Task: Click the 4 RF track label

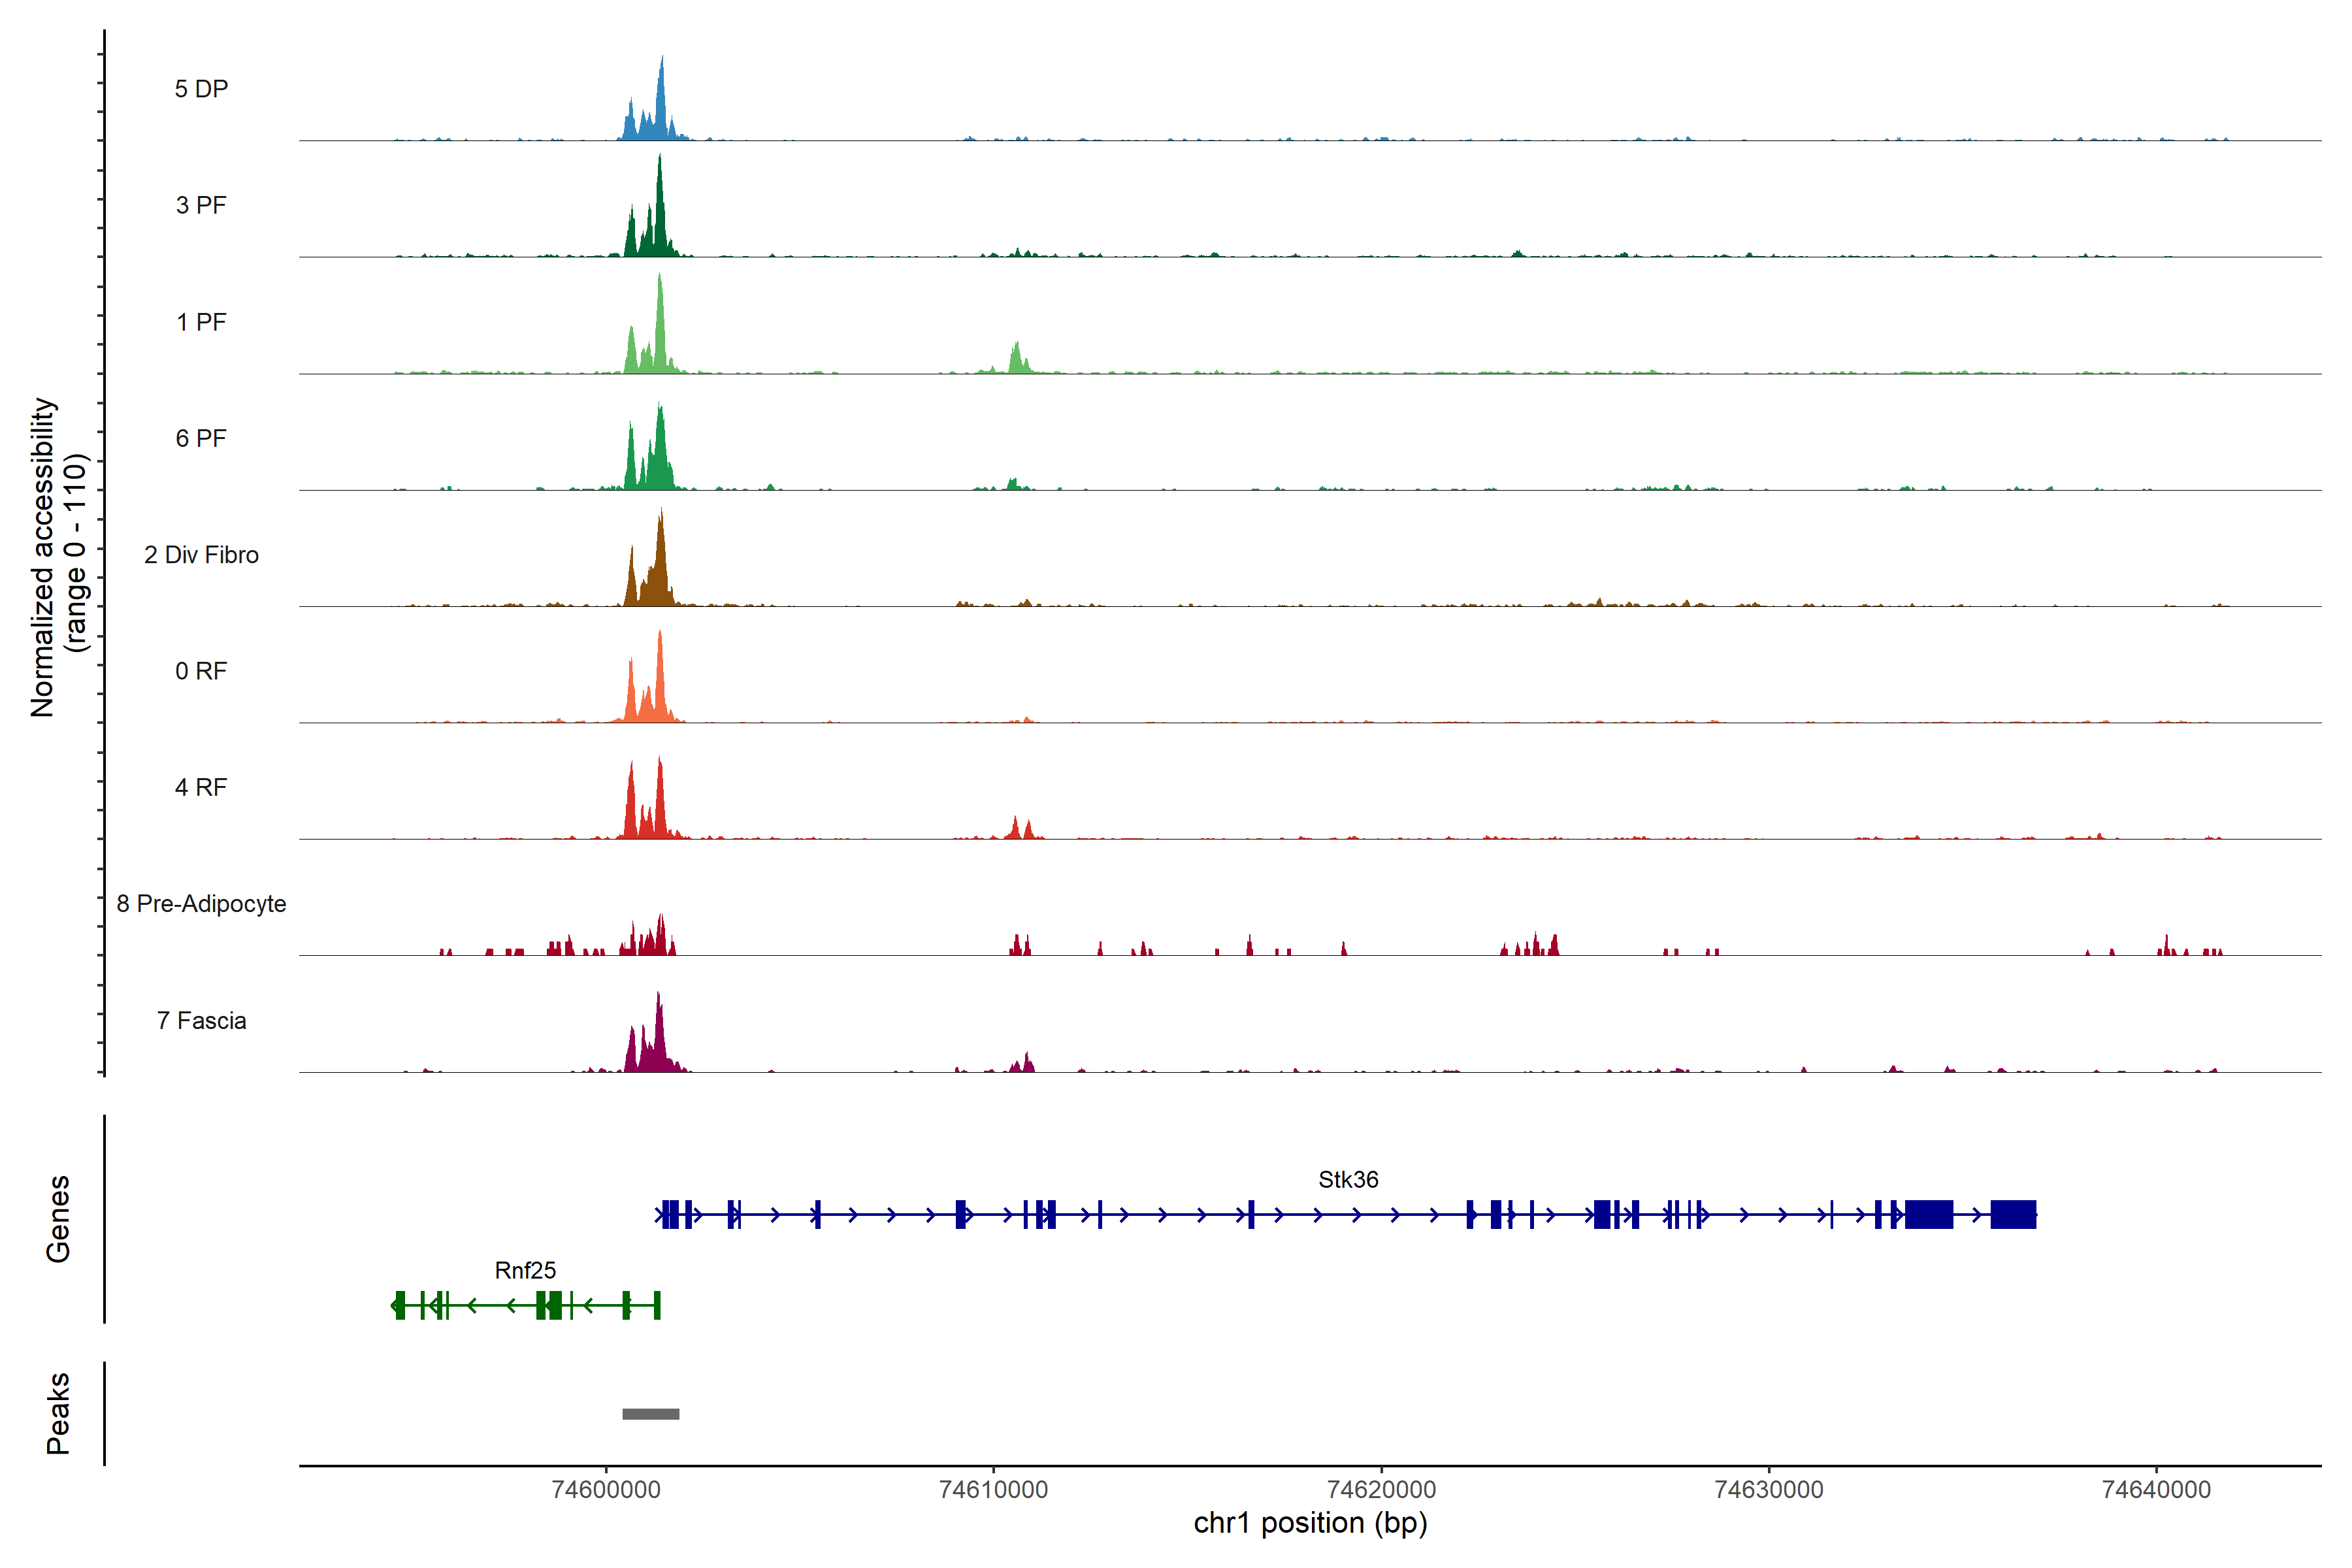Action: coord(201,787)
